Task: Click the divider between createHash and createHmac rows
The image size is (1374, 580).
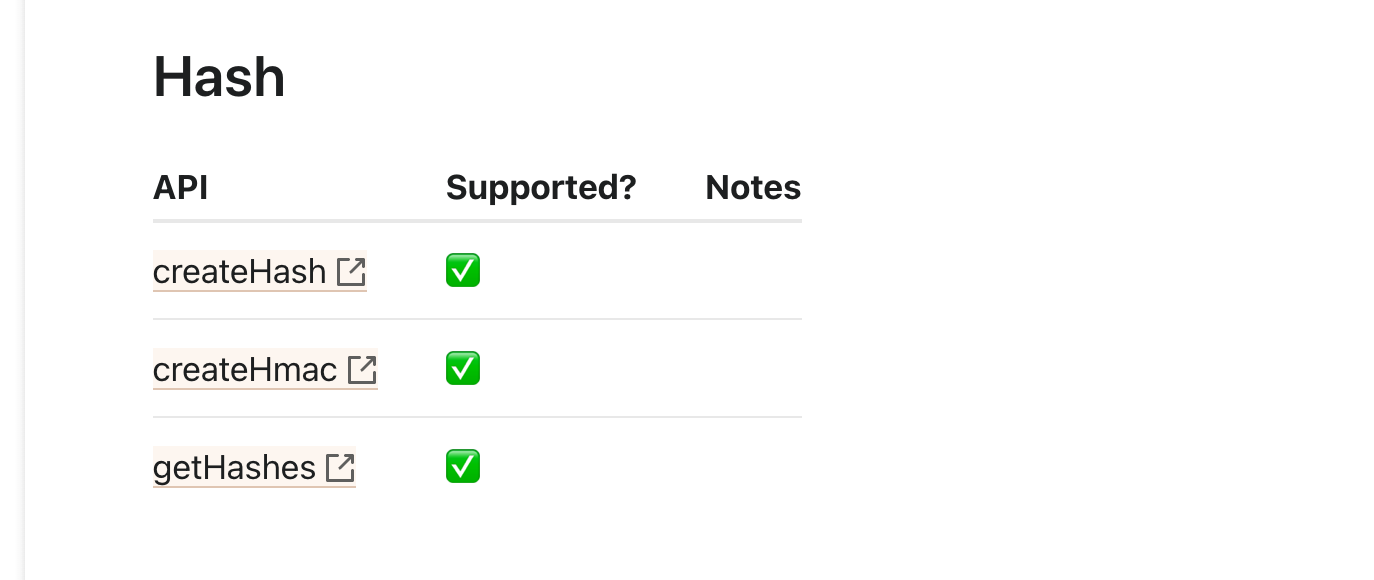Action: point(477,319)
